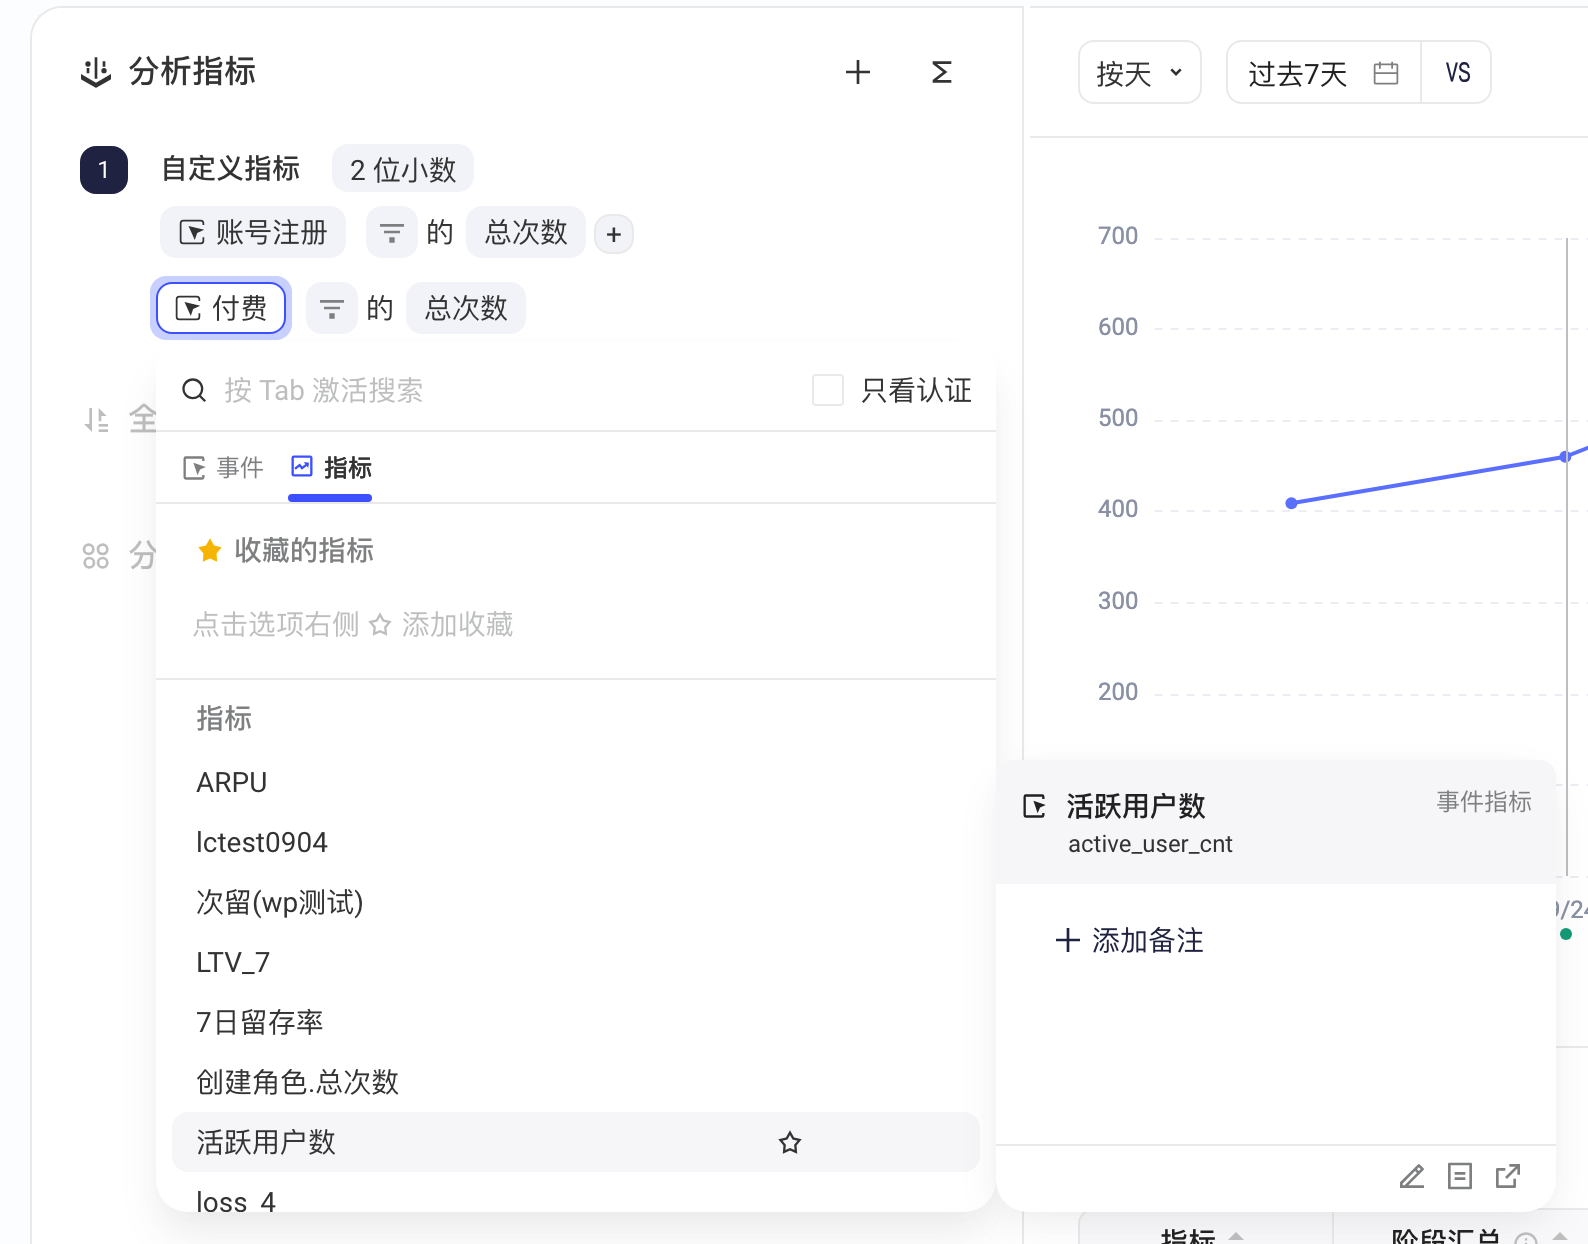
Task: Add operand with small plus after 总次数
Action: [x=614, y=234]
